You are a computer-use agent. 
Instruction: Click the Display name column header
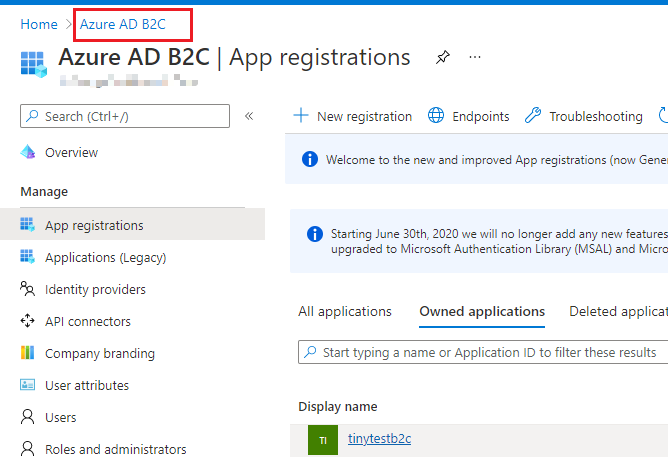tap(338, 406)
